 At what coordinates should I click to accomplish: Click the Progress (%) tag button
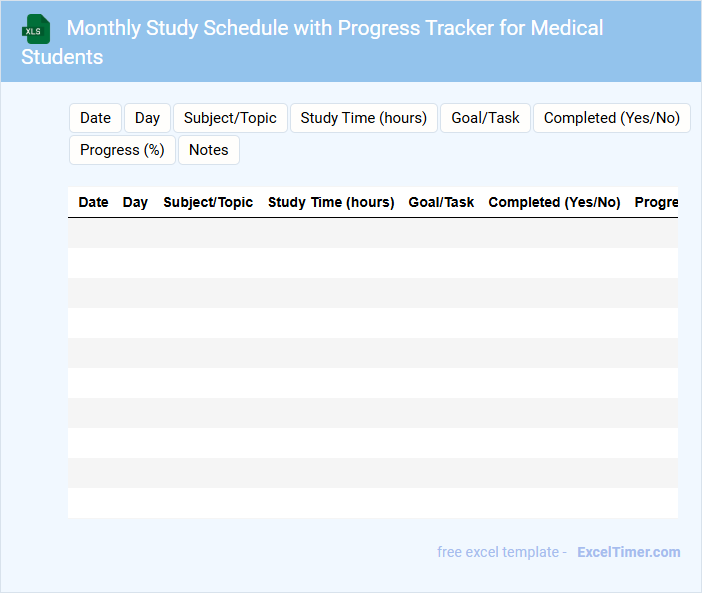(122, 150)
